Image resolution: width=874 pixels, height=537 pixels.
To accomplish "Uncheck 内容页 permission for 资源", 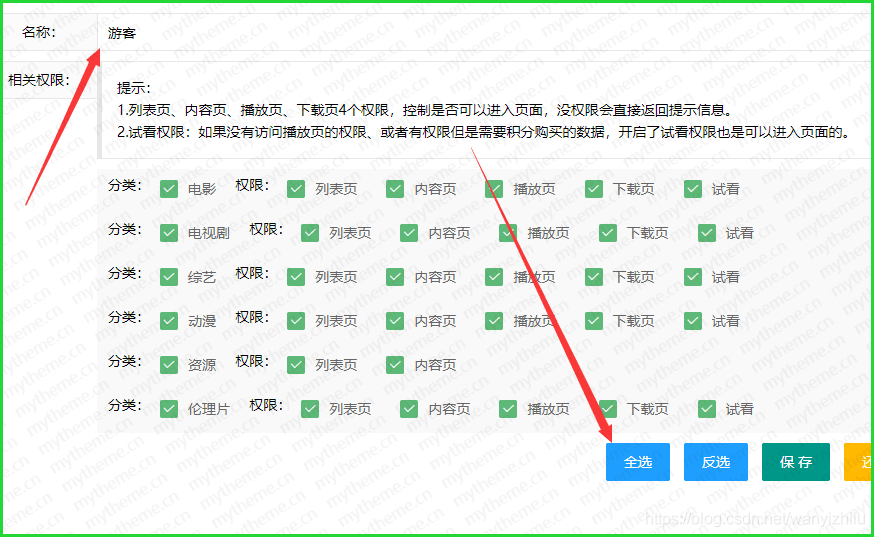I will (x=395, y=365).
